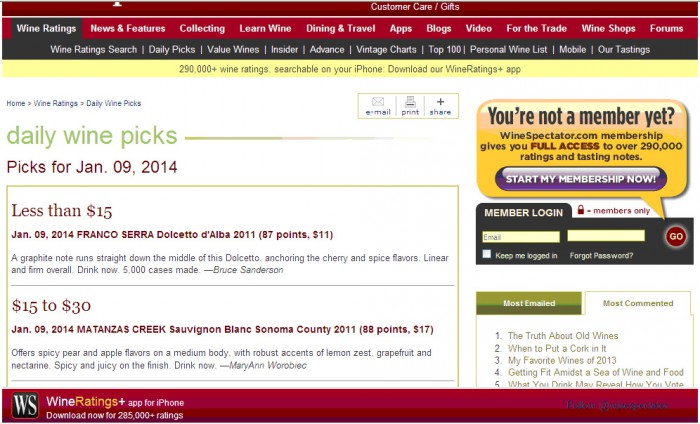
Task: Open The Truth About Old Wines article
Action: click(562, 336)
